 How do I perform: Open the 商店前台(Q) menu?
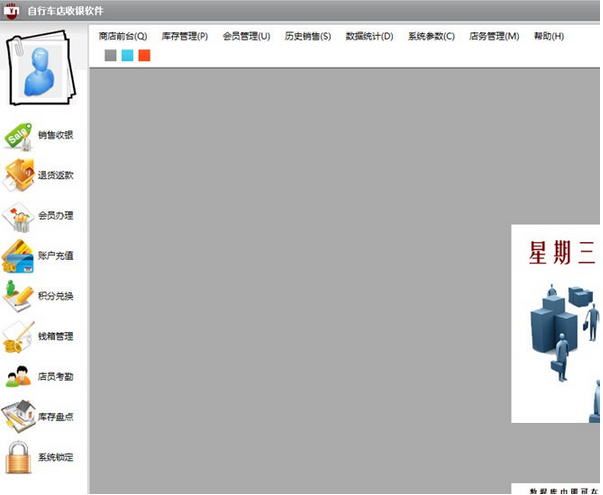(x=123, y=36)
